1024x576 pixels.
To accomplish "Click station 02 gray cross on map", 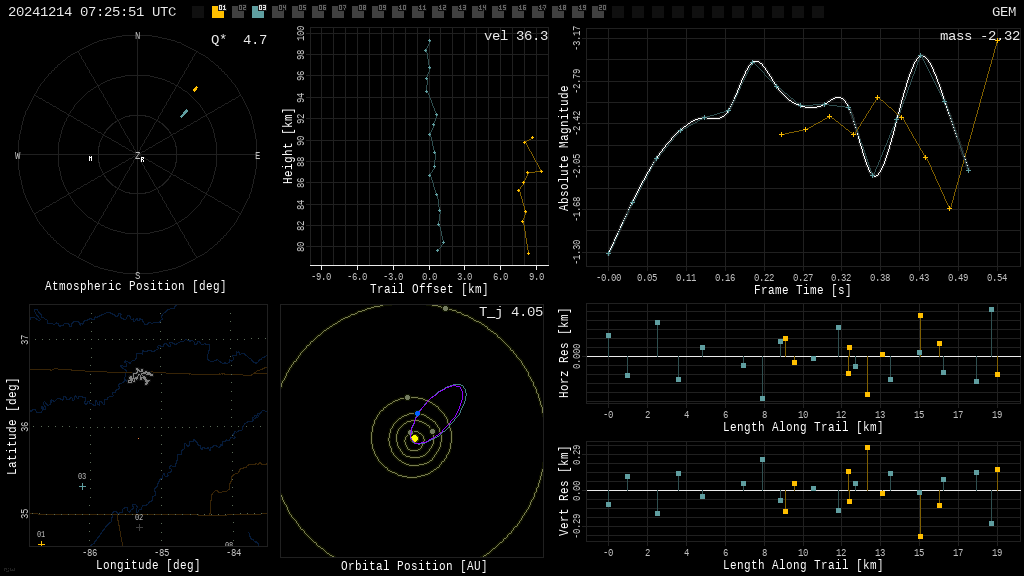I will click(x=139, y=527).
